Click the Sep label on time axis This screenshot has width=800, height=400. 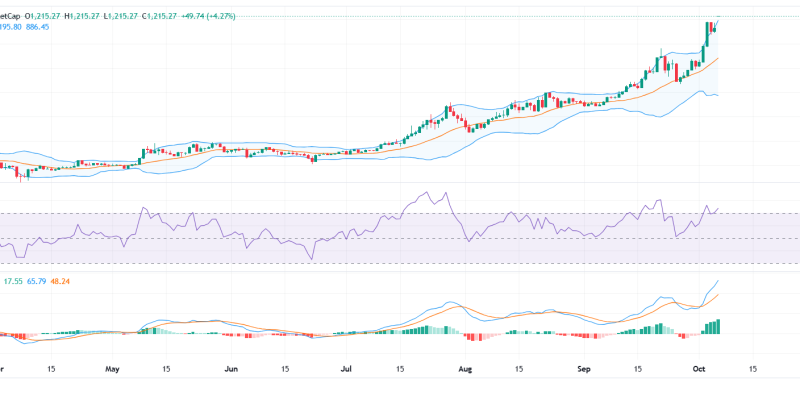pyautogui.click(x=585, y=369)
